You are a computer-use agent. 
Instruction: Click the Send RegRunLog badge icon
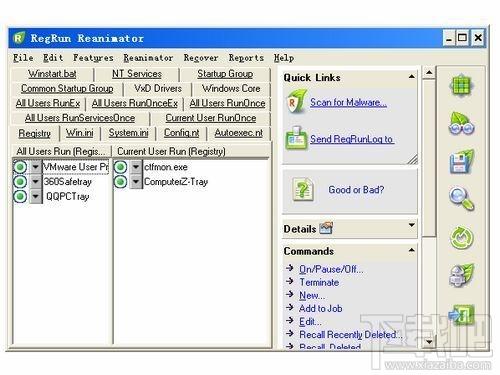(296, 138)
